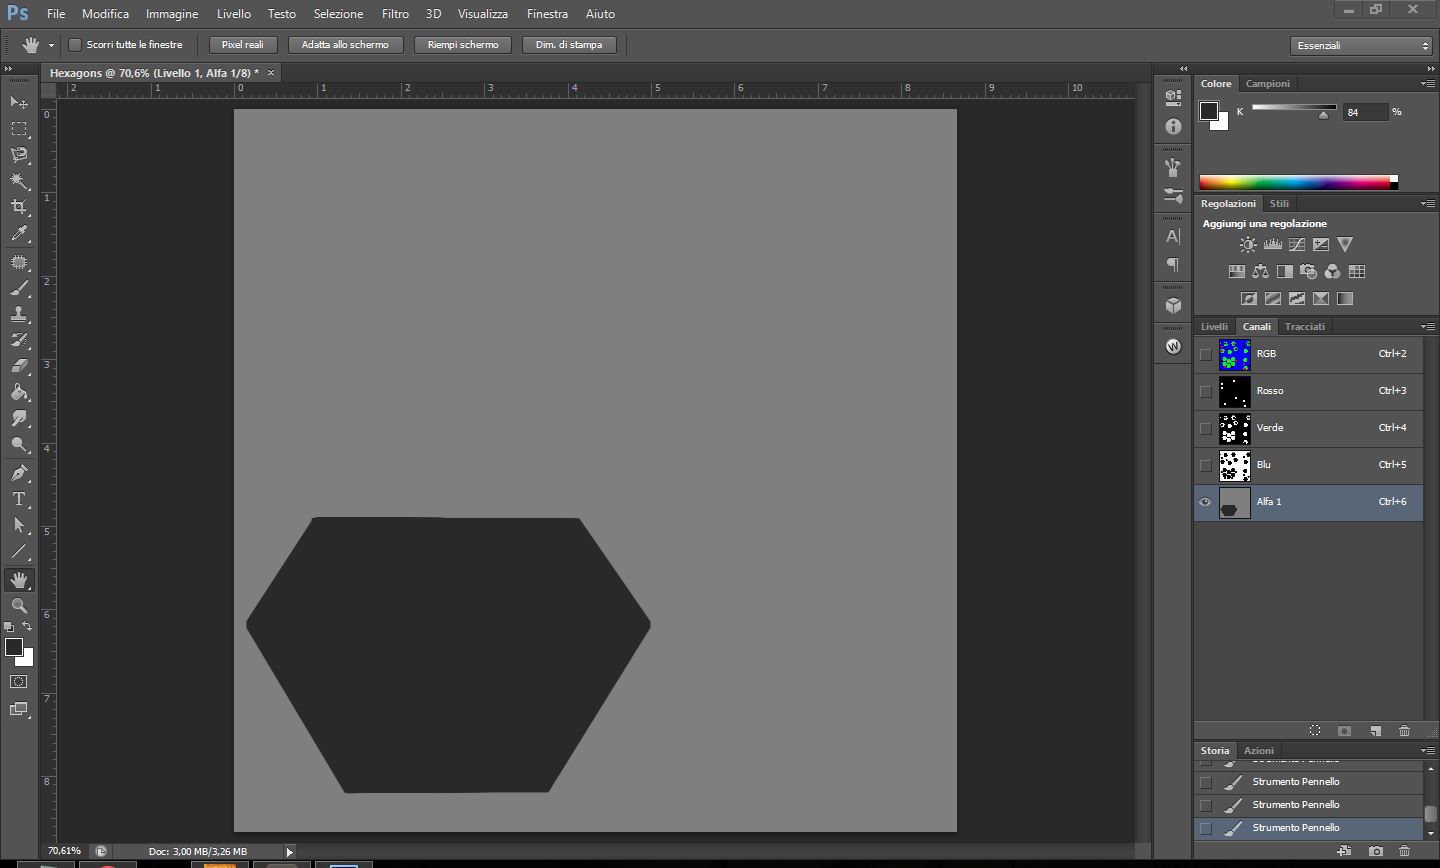Open the Filtro menu

[x=395, y=14]
